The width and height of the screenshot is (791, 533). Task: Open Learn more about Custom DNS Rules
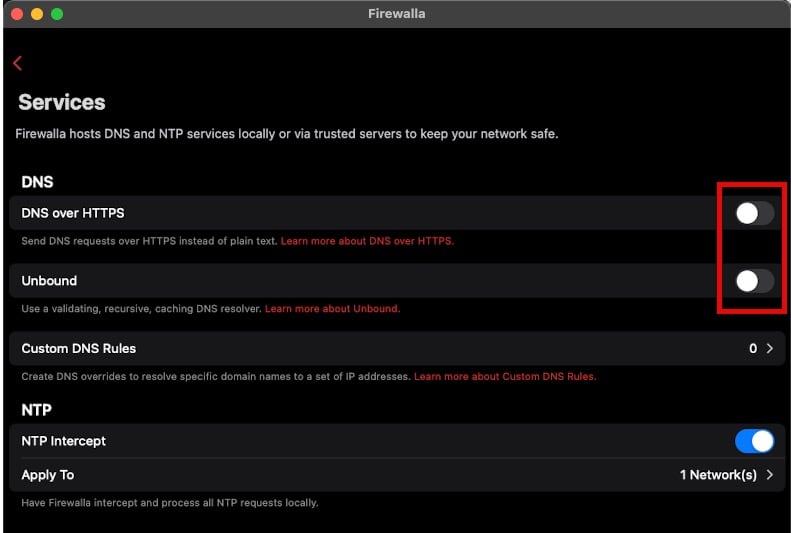(x=505, y=376)
